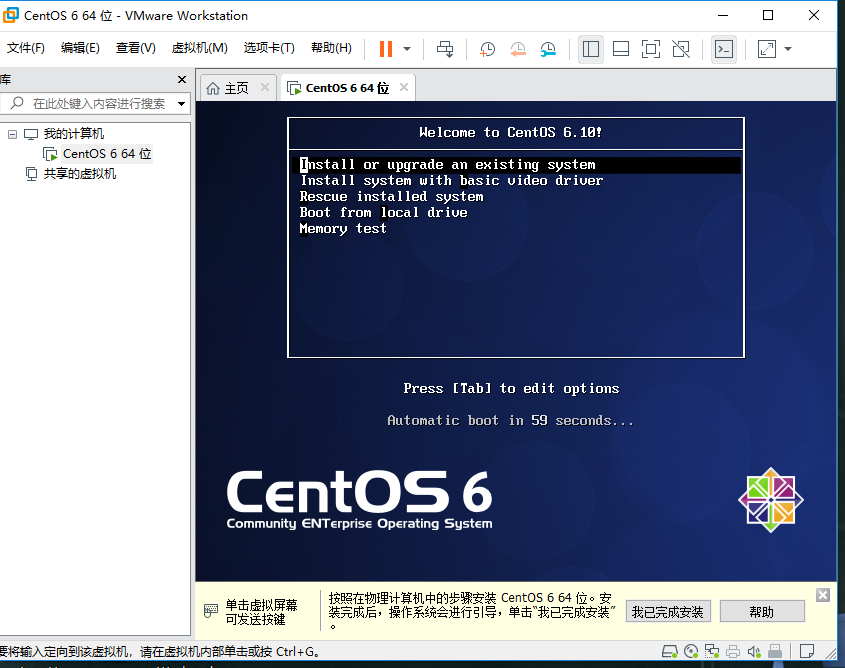Close the CentOS 6 64 位 tab

tap(404, 87)
